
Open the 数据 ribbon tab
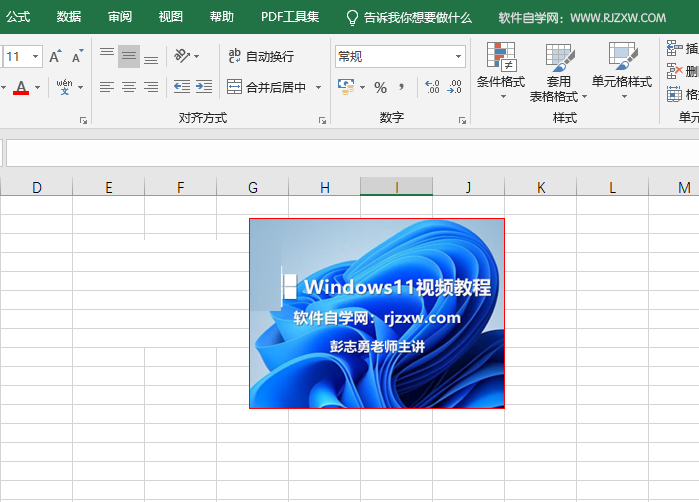69,17
